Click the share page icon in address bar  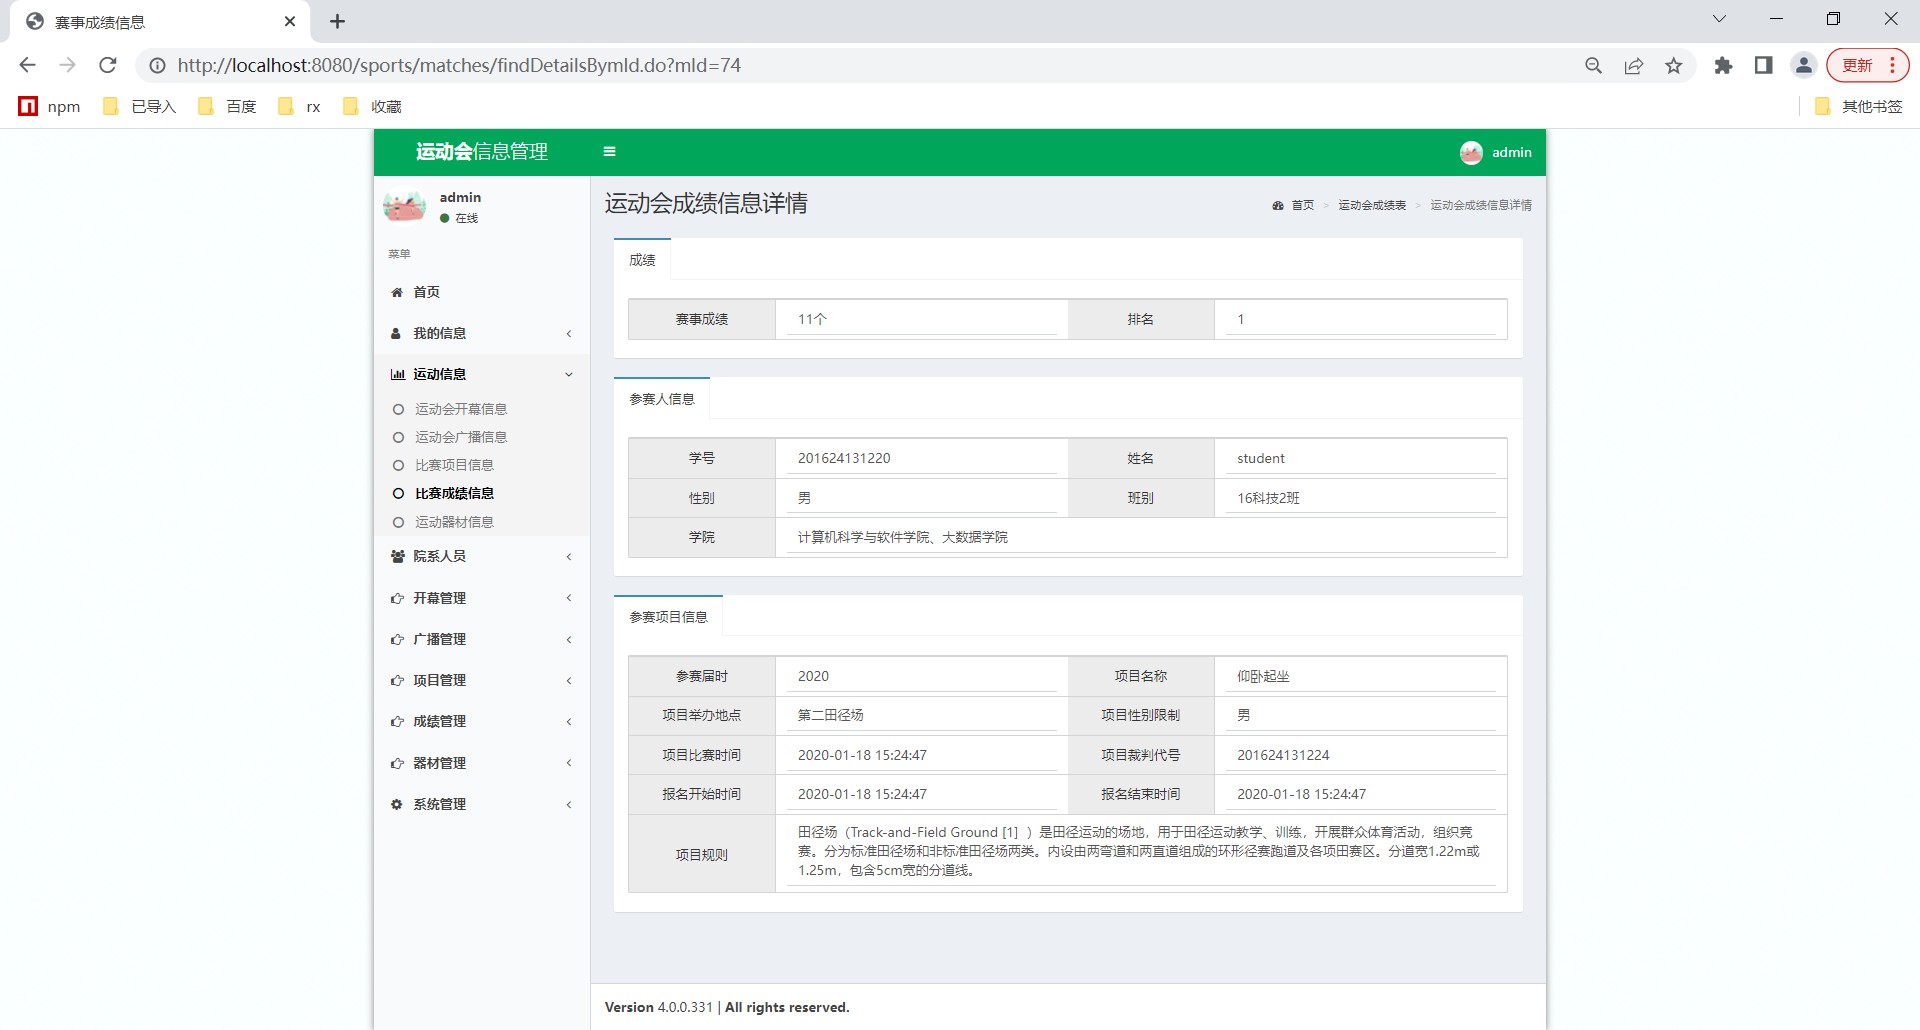[1634, 65]
